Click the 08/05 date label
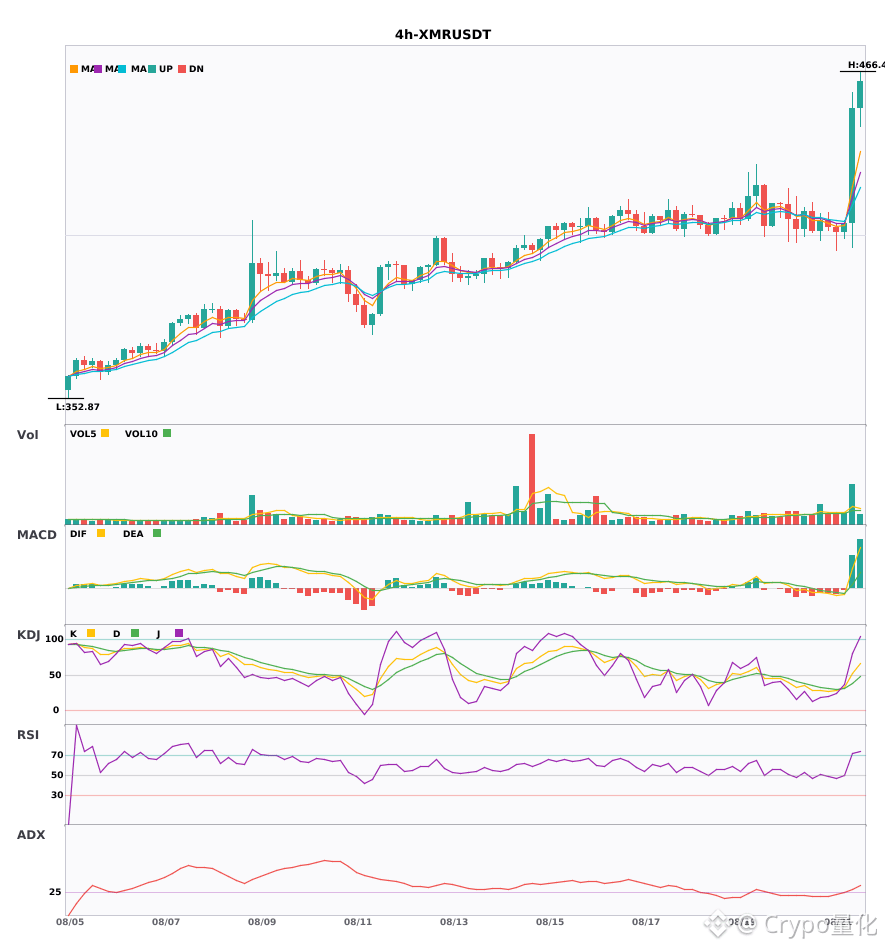 (70, 922)
